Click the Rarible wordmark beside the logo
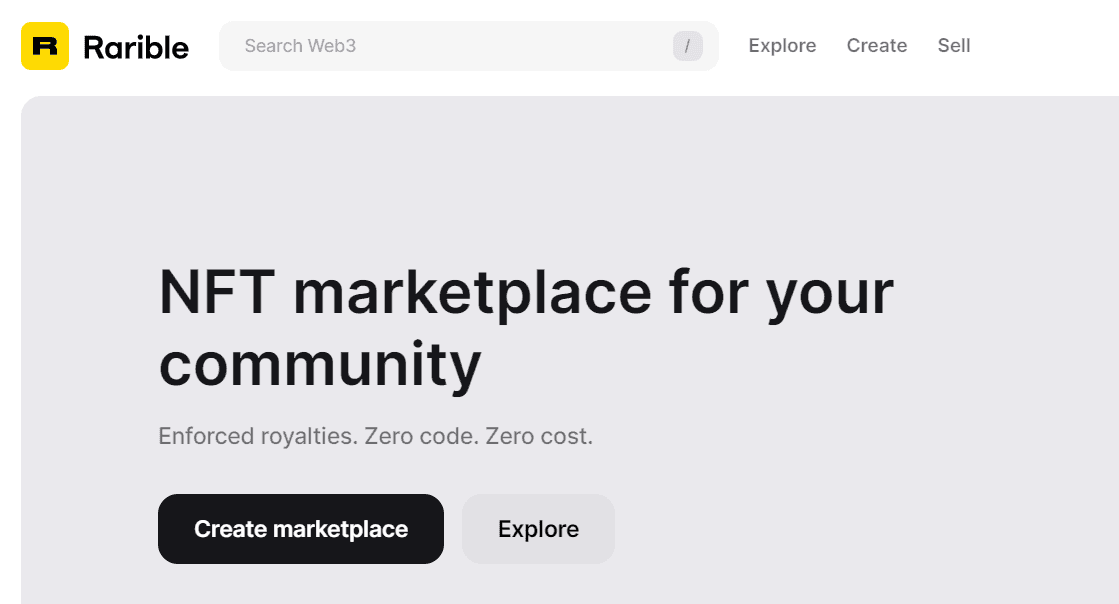 pyautogui.click(x=136, y=46)
